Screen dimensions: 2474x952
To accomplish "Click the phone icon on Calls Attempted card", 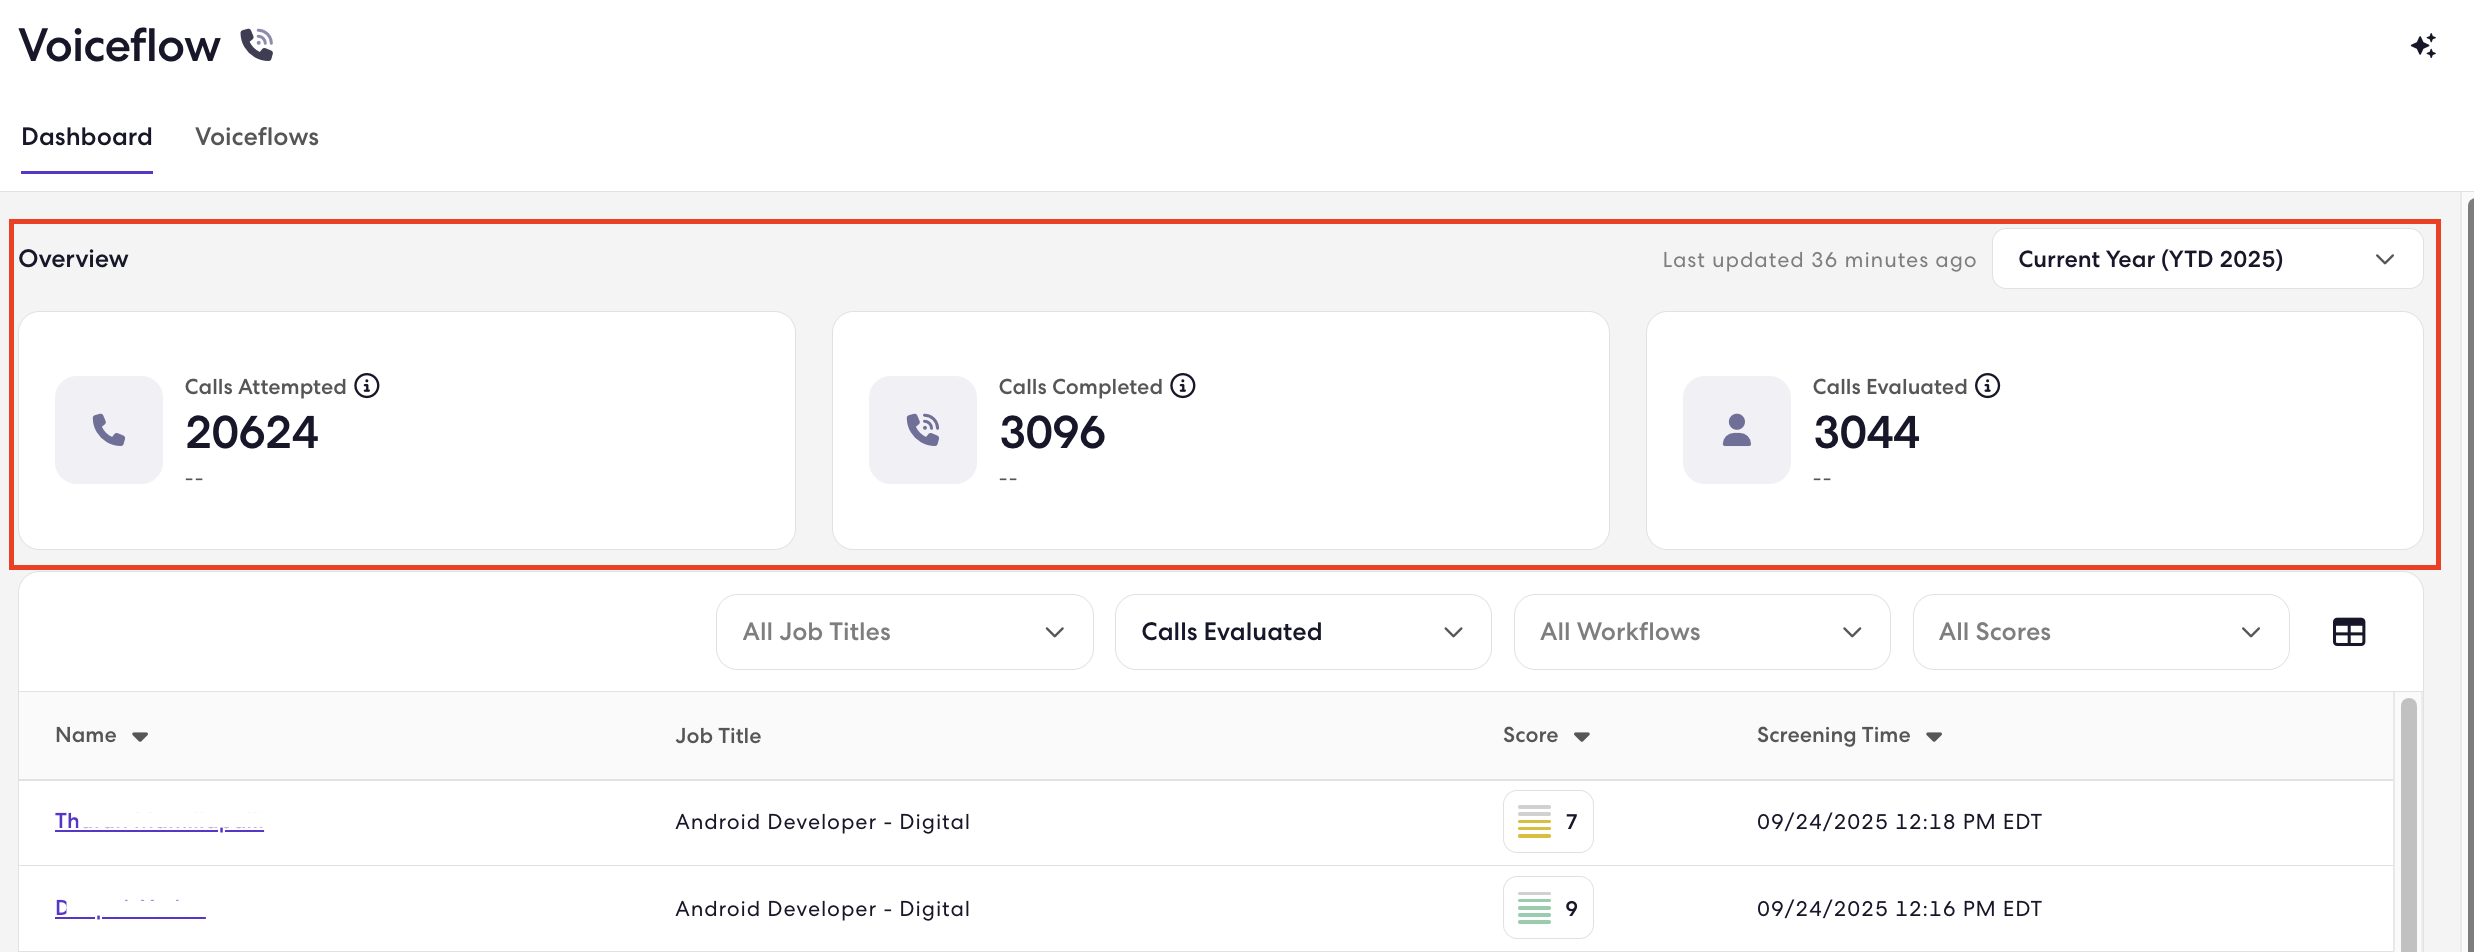I will [109, 430].
